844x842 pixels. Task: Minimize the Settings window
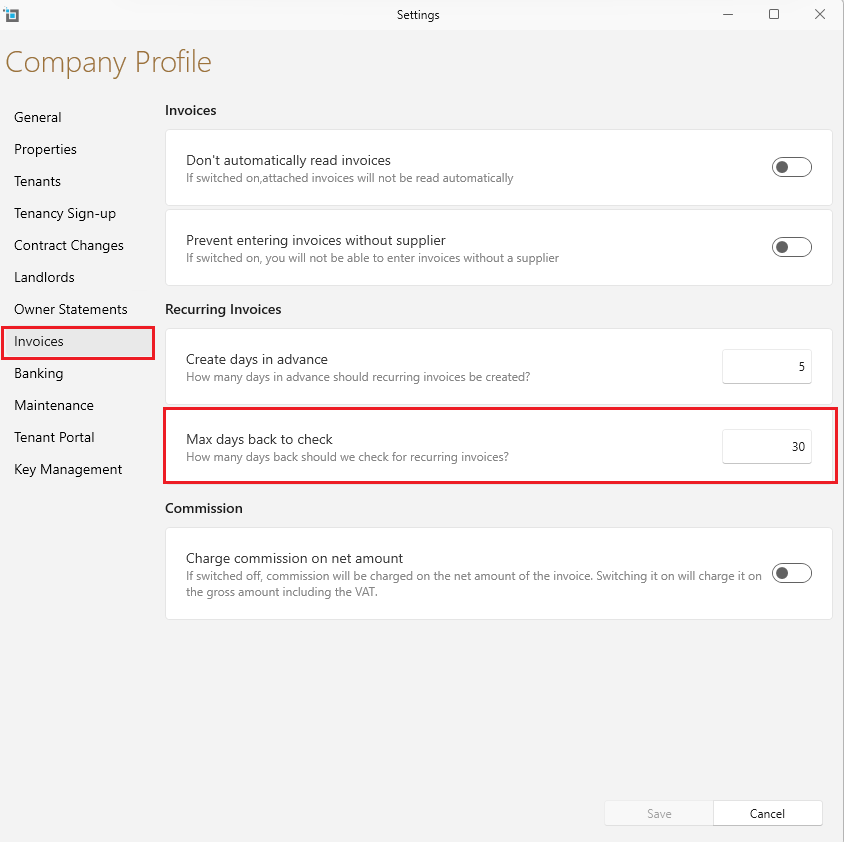(728, 15)
